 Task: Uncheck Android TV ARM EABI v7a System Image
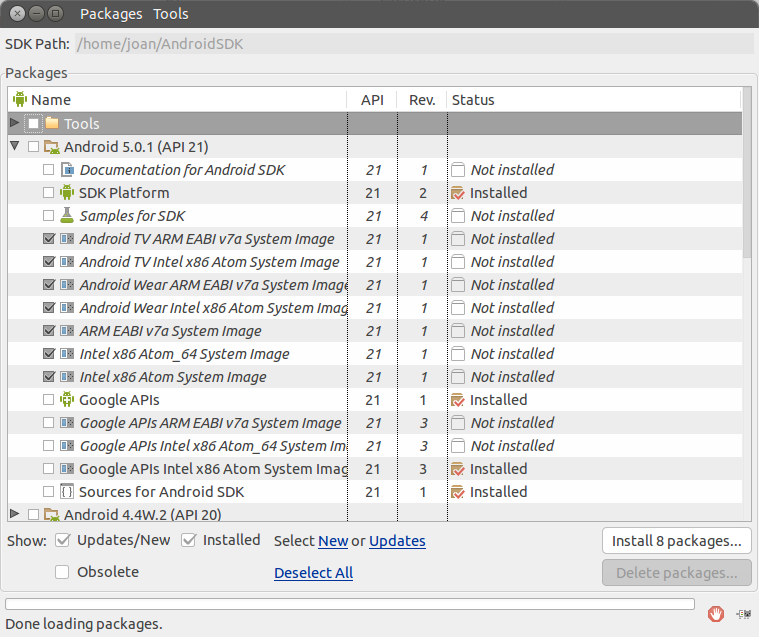[x=48, y=238]
